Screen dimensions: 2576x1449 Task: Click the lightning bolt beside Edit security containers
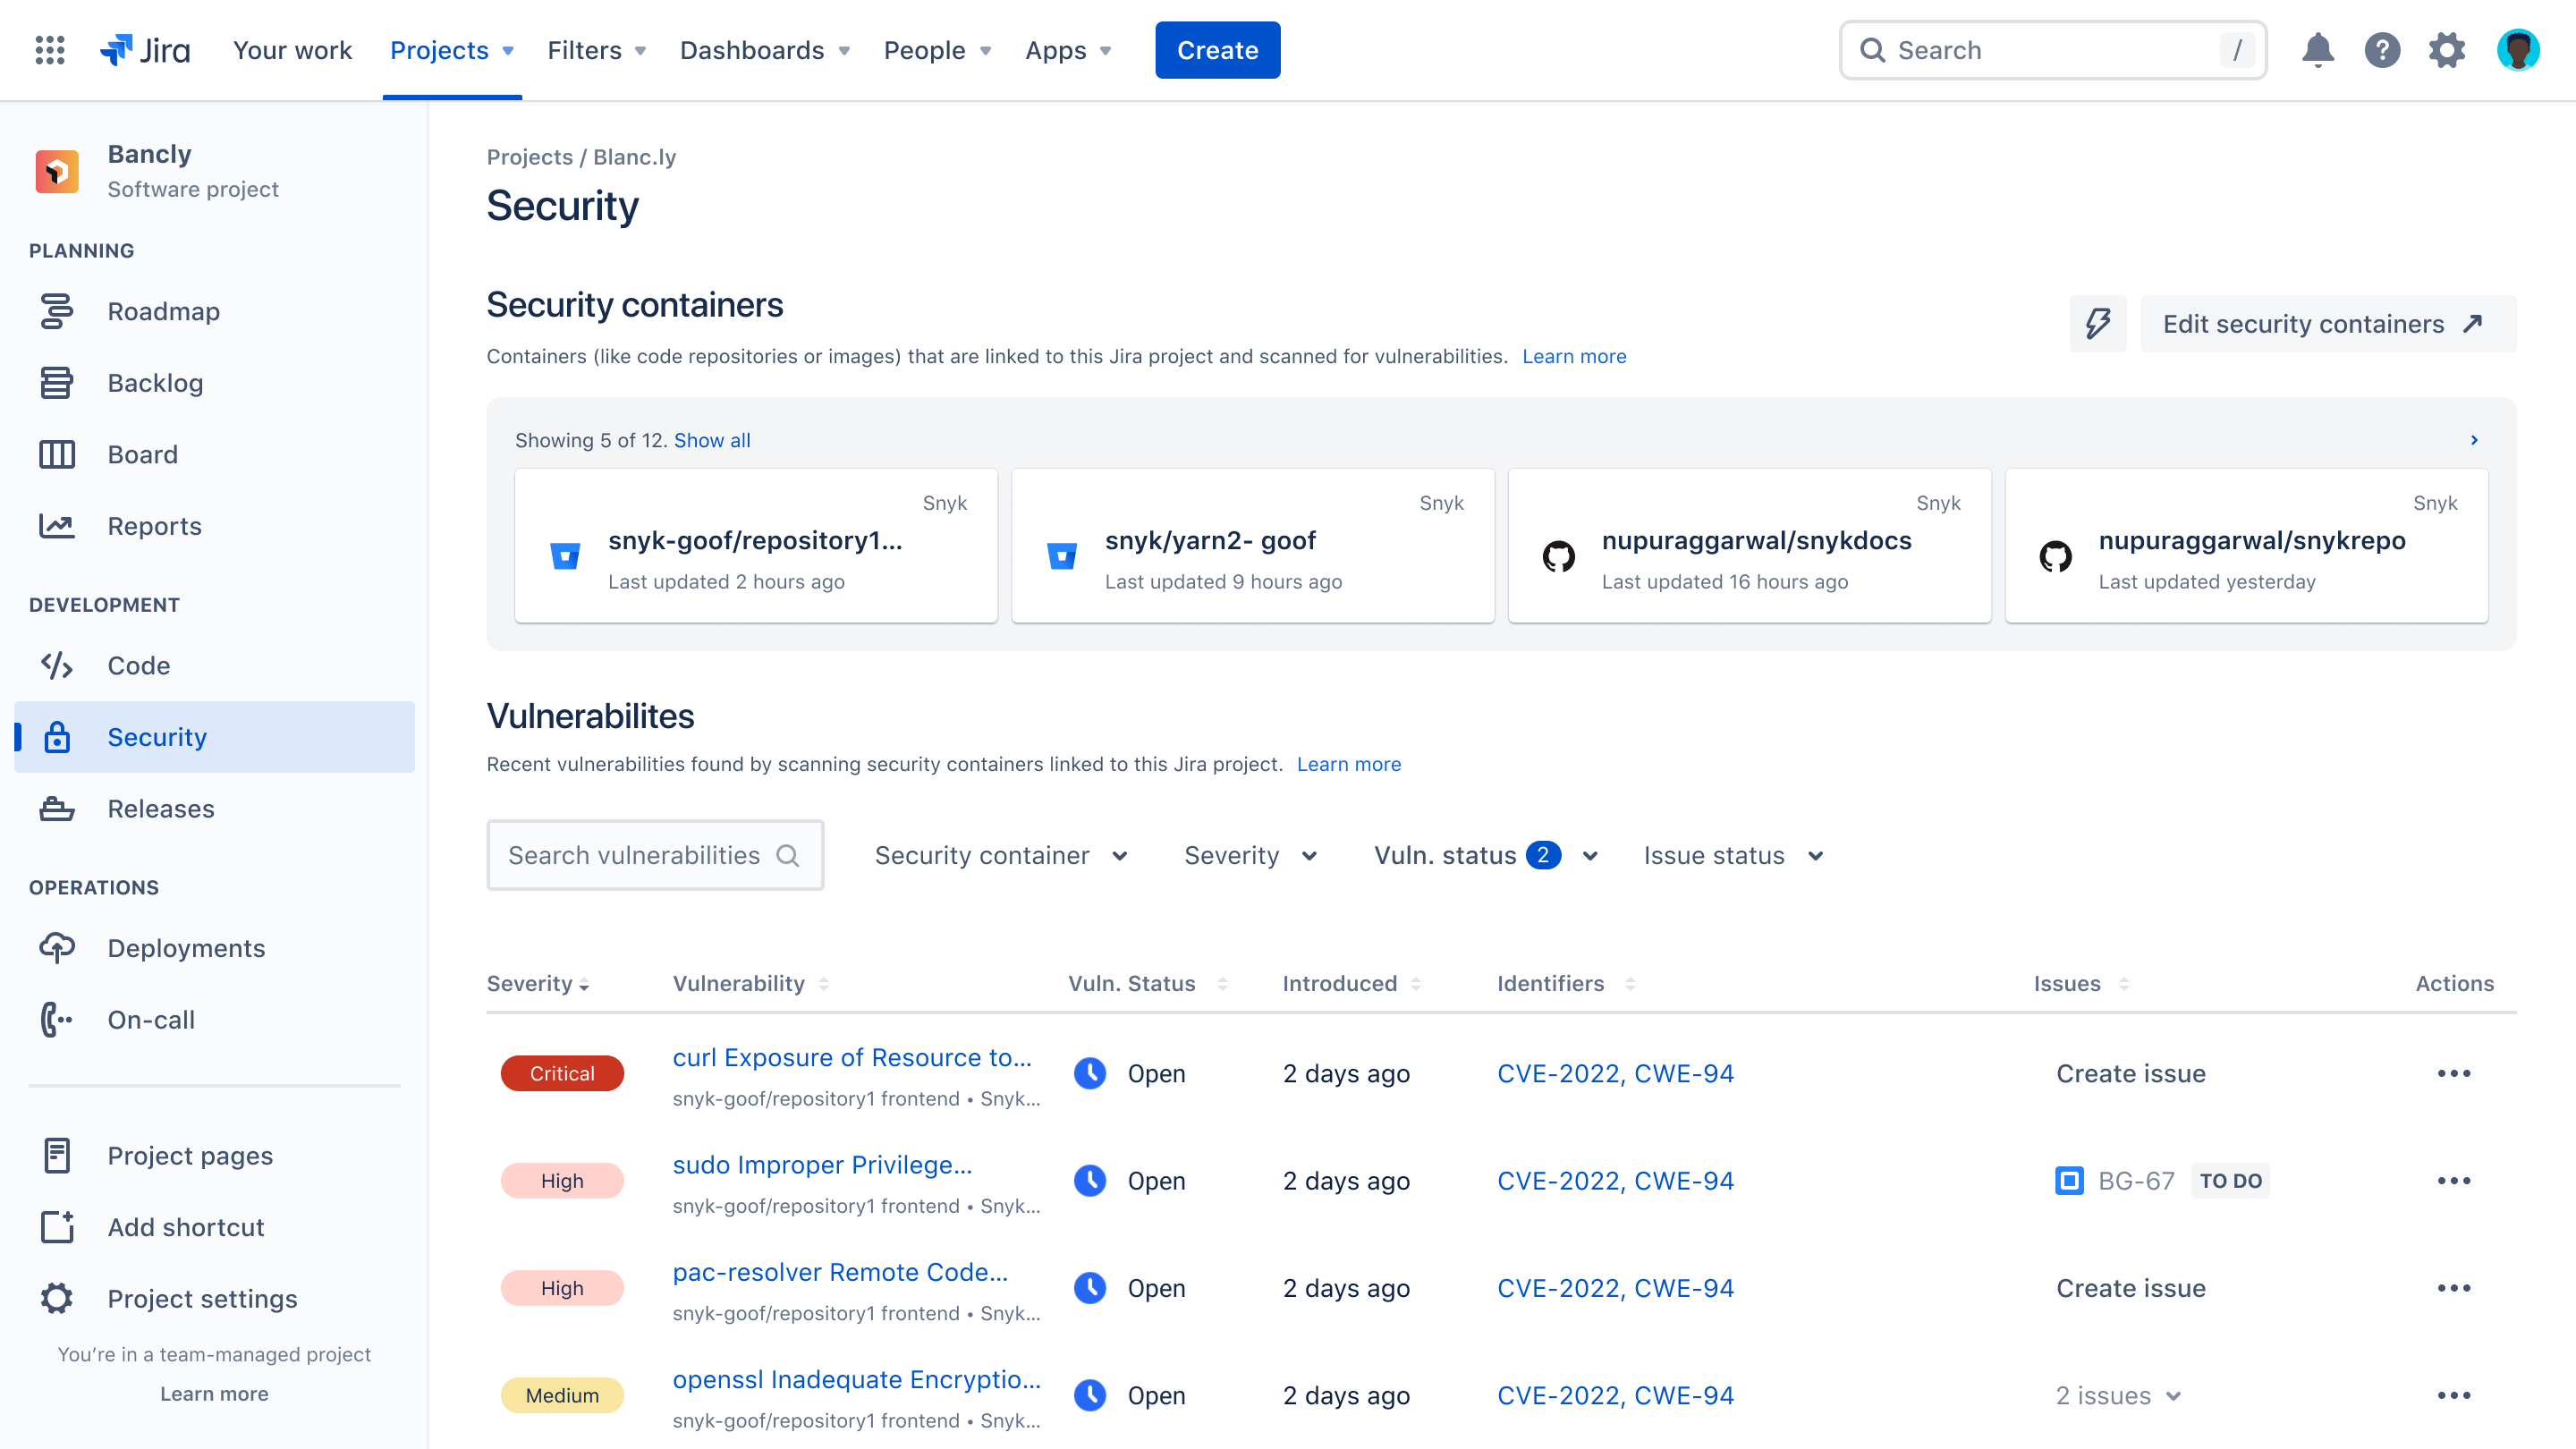tap(2098, 323)
